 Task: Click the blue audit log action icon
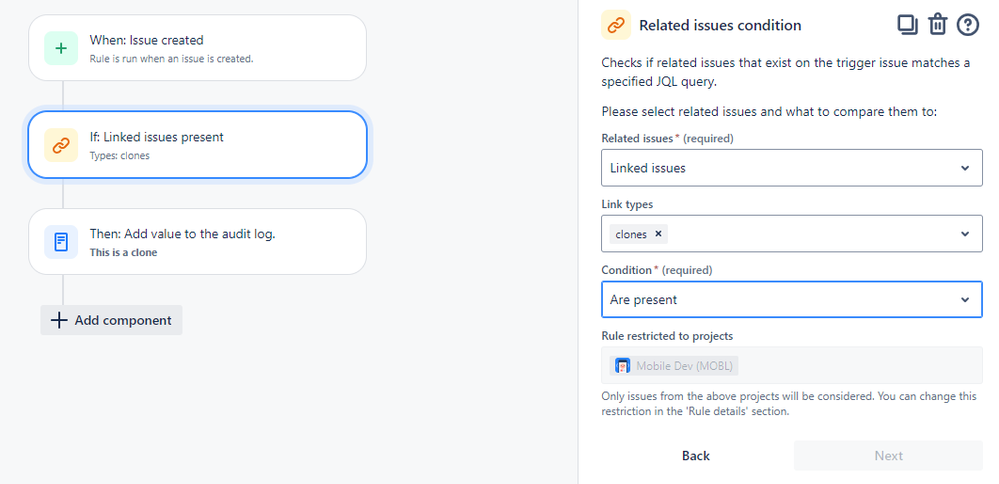pyautogui.click(x=61, y=242)
